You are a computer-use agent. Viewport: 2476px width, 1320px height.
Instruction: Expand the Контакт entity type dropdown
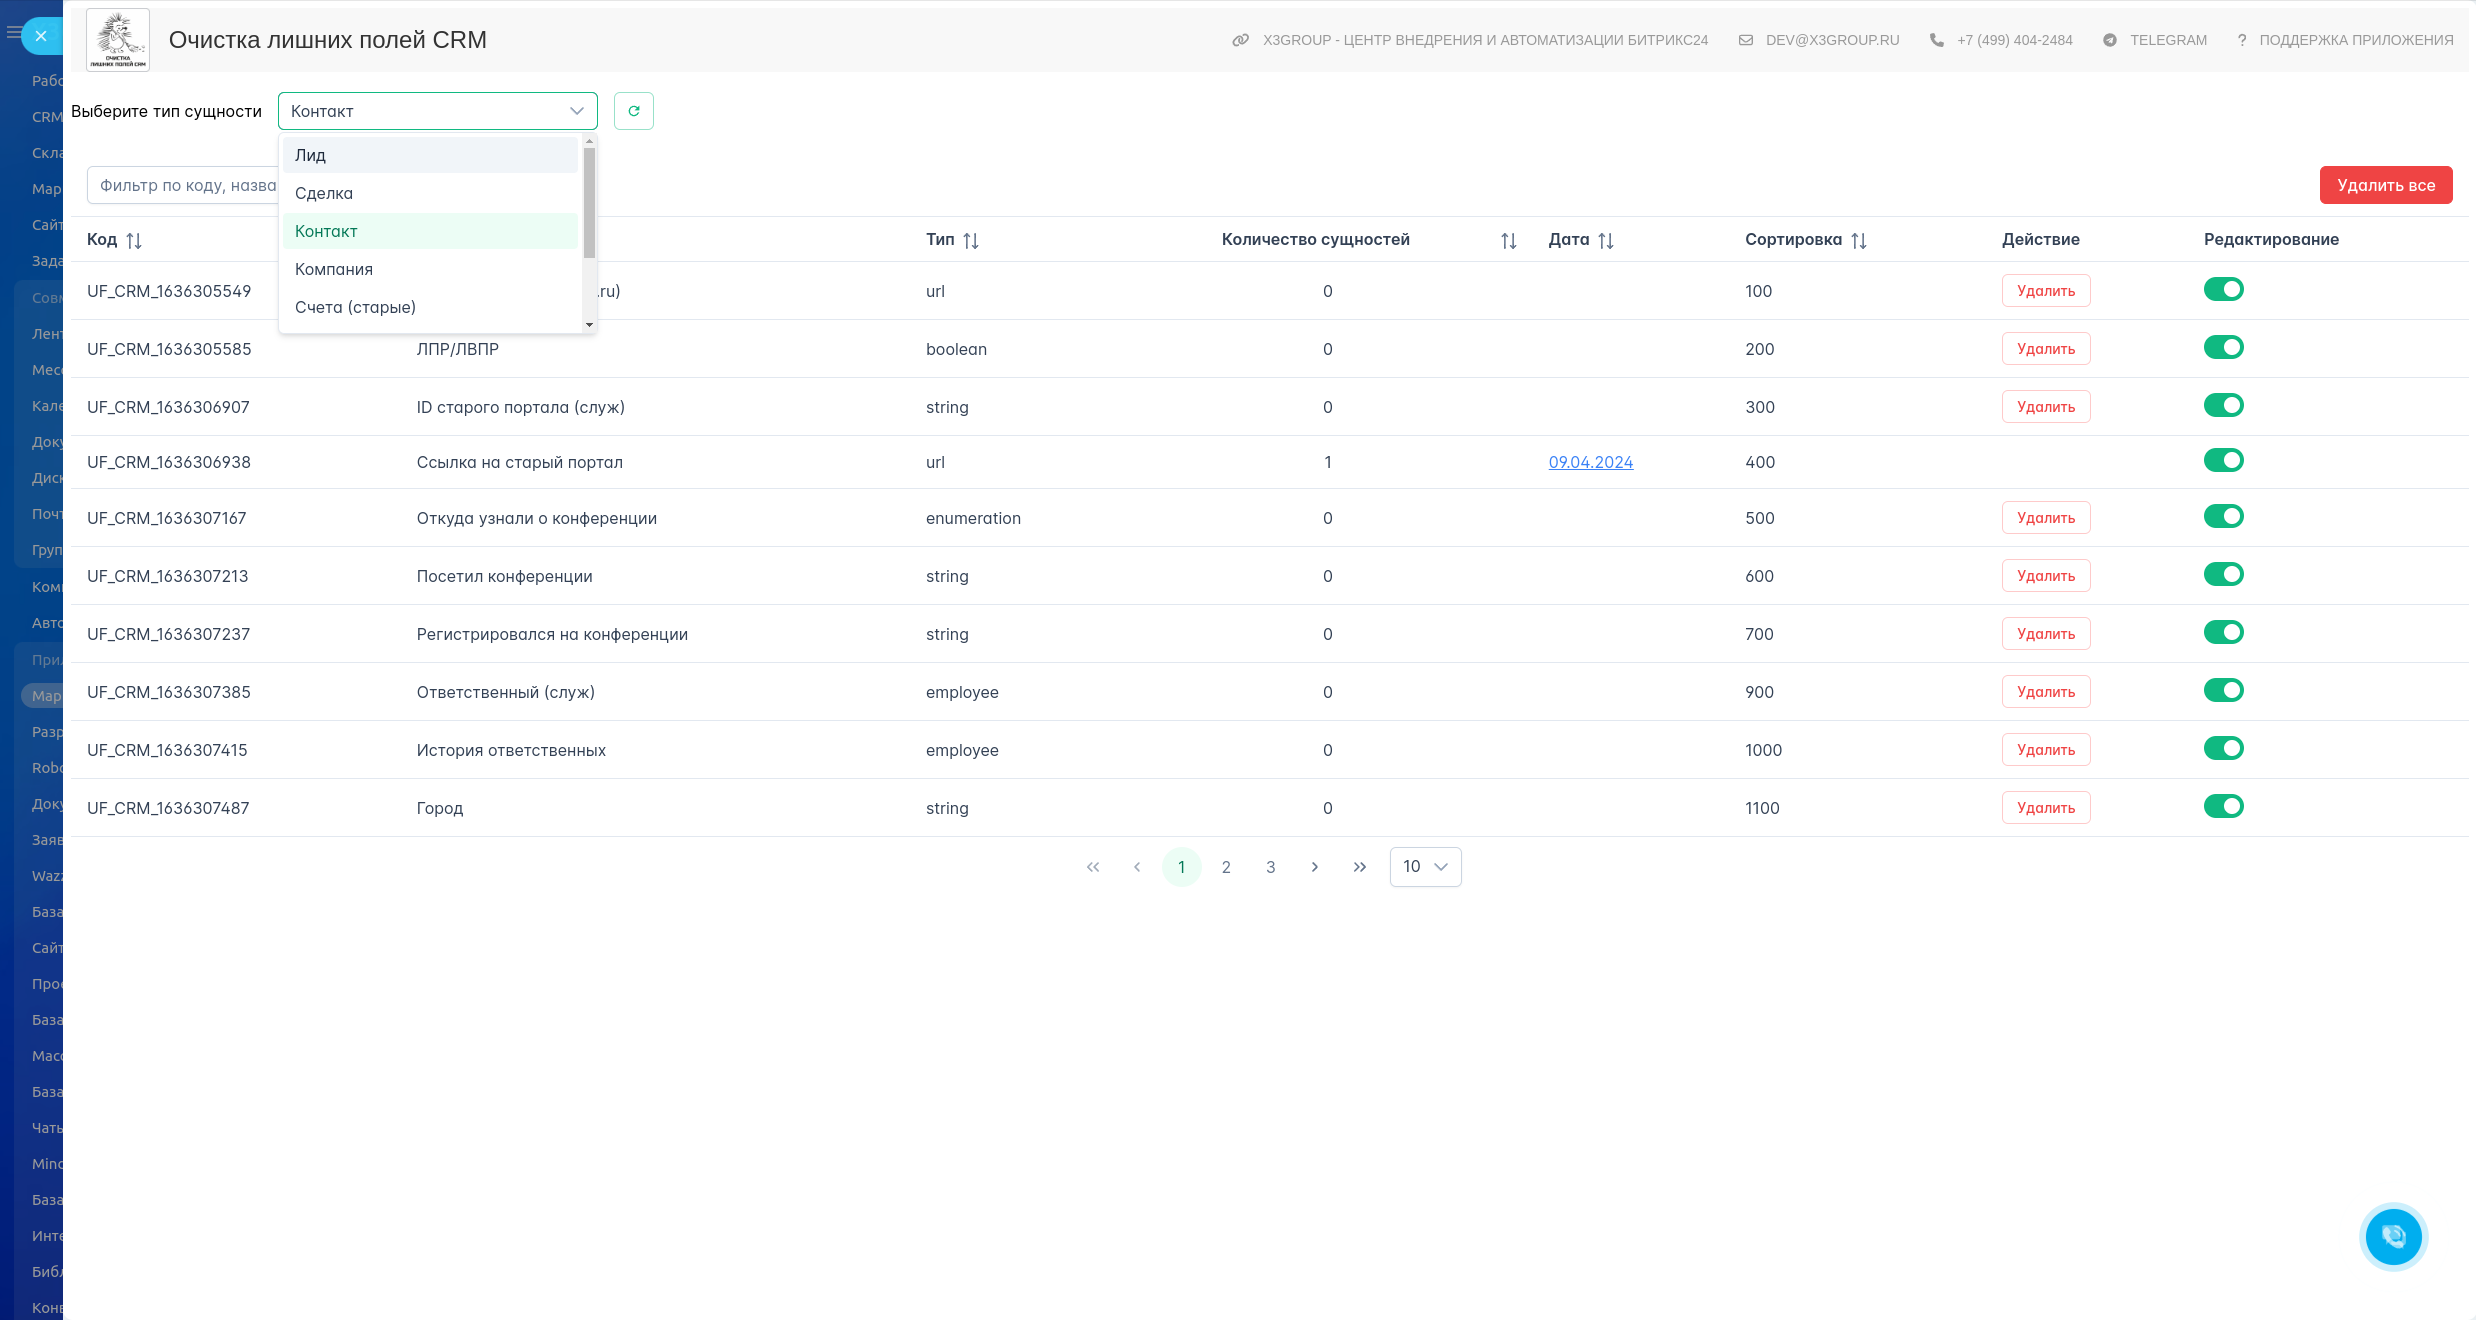tap(437, 111)
